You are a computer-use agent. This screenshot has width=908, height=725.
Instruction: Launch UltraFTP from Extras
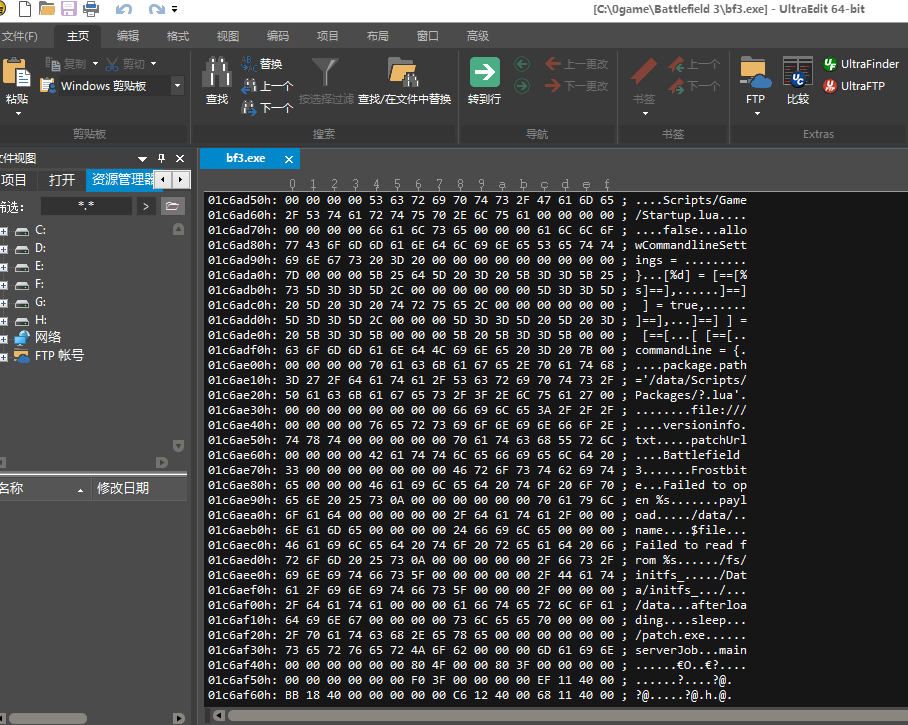tap(855, 86)
